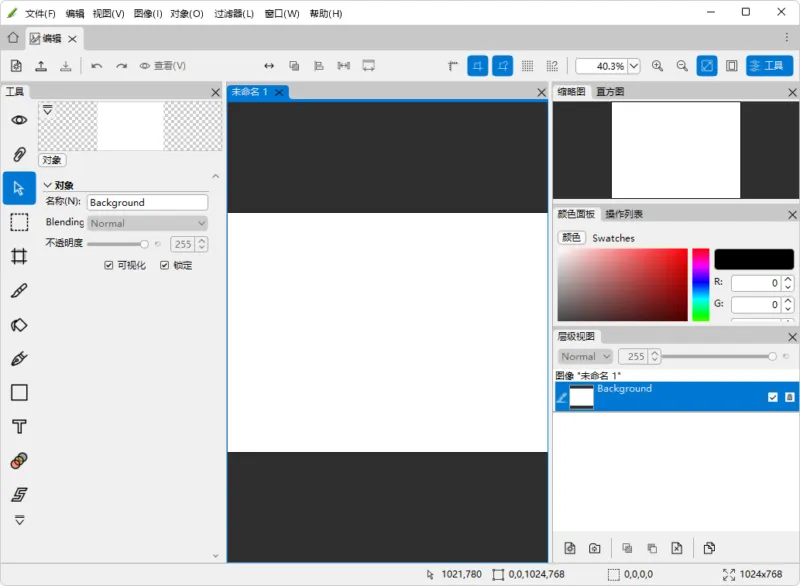
Task: Select the color channels retouch tool
Action: tap(19, 461)
